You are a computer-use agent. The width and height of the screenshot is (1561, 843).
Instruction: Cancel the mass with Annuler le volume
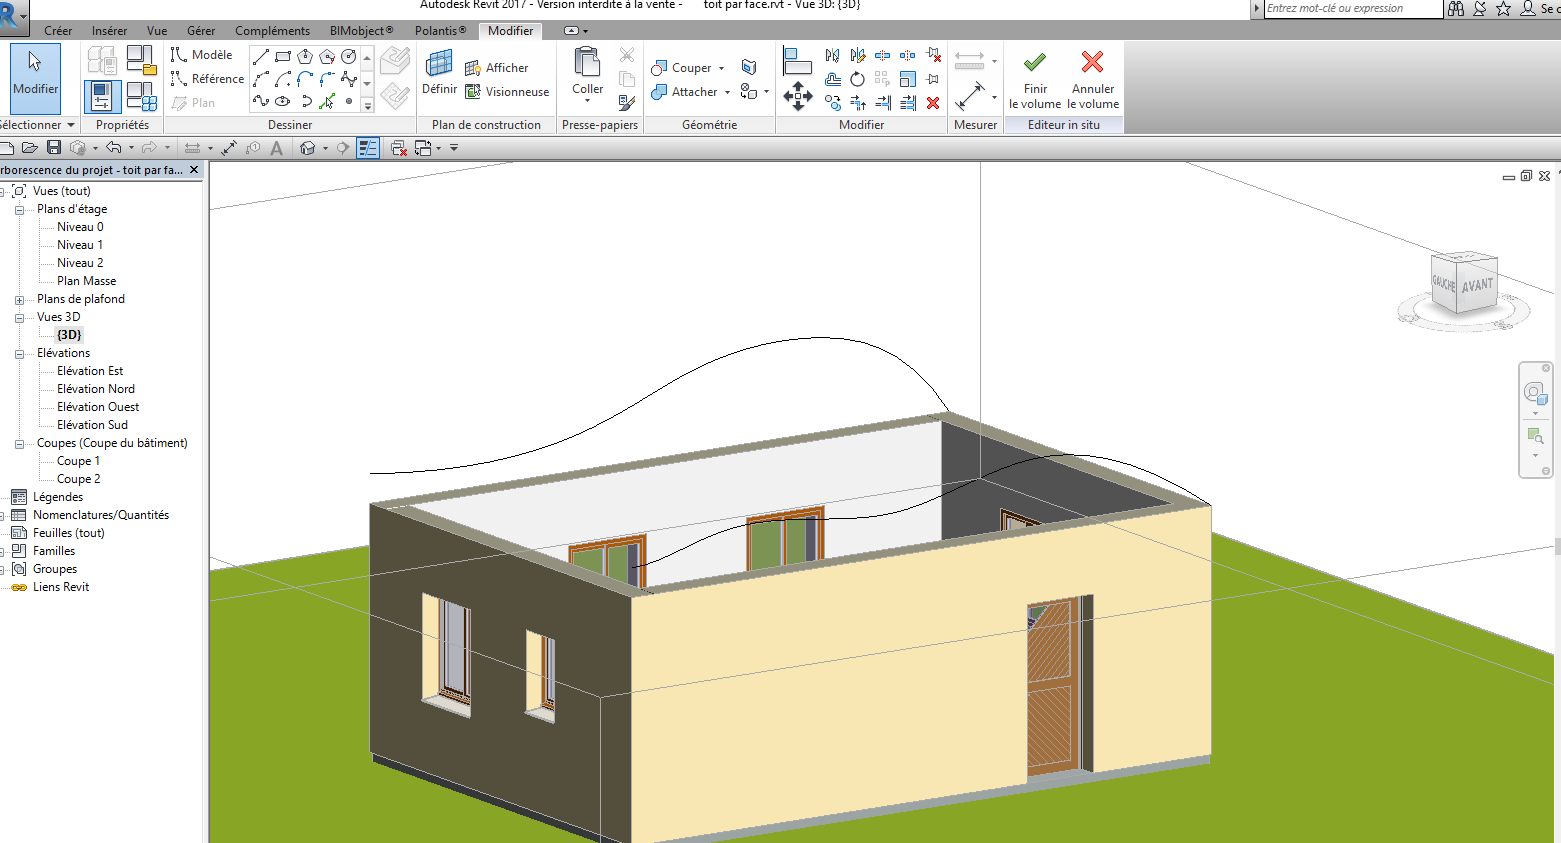pos(1092,63)
